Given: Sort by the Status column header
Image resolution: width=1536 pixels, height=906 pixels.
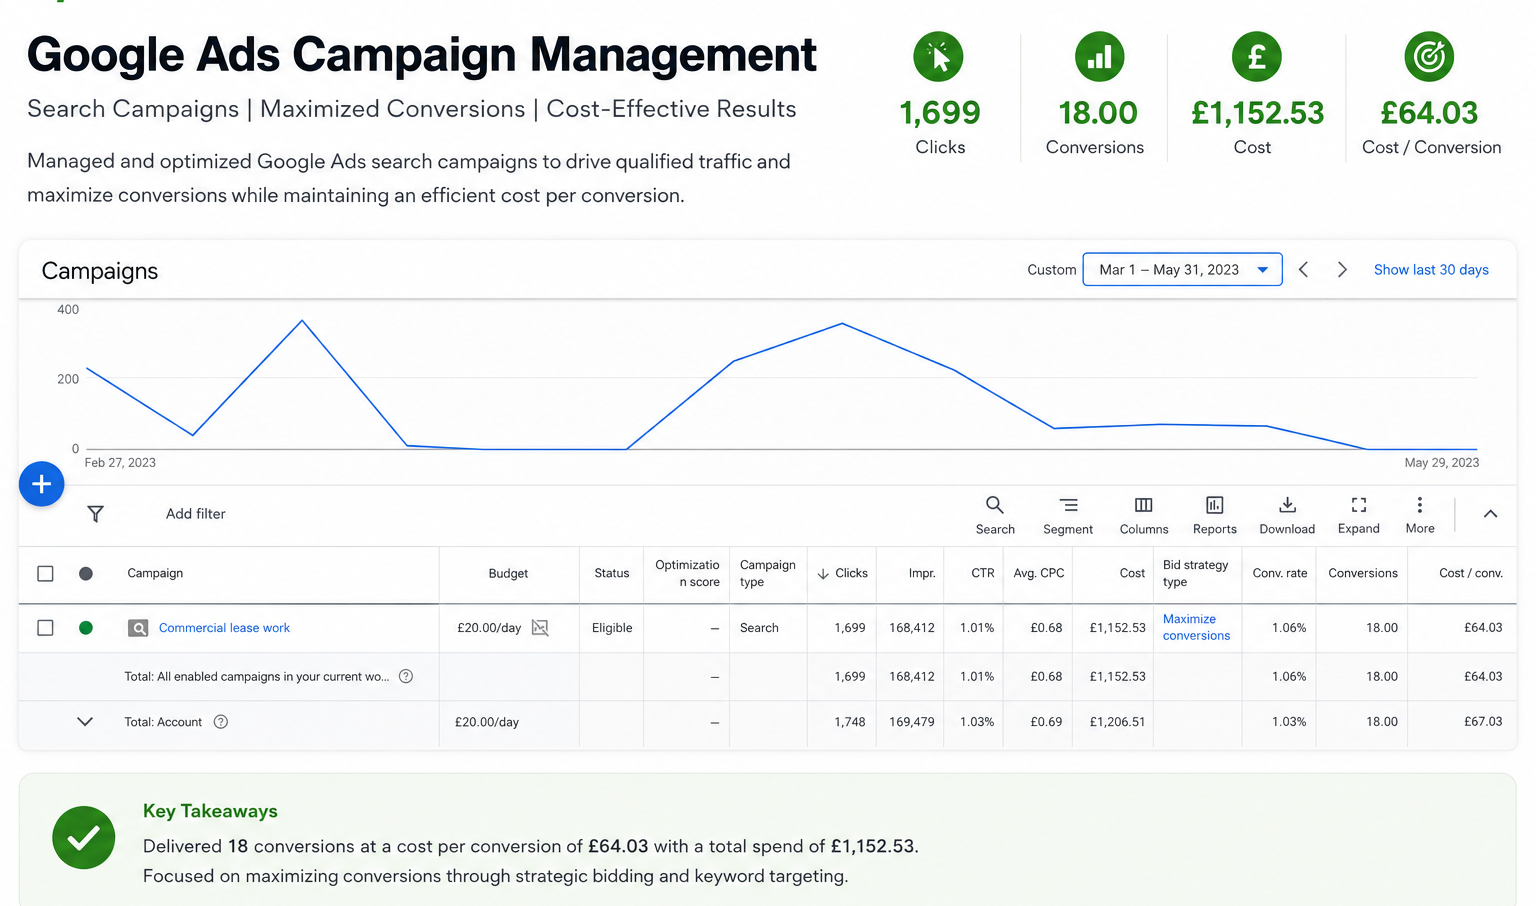Looking at the screenshot, I should (612, 574).
